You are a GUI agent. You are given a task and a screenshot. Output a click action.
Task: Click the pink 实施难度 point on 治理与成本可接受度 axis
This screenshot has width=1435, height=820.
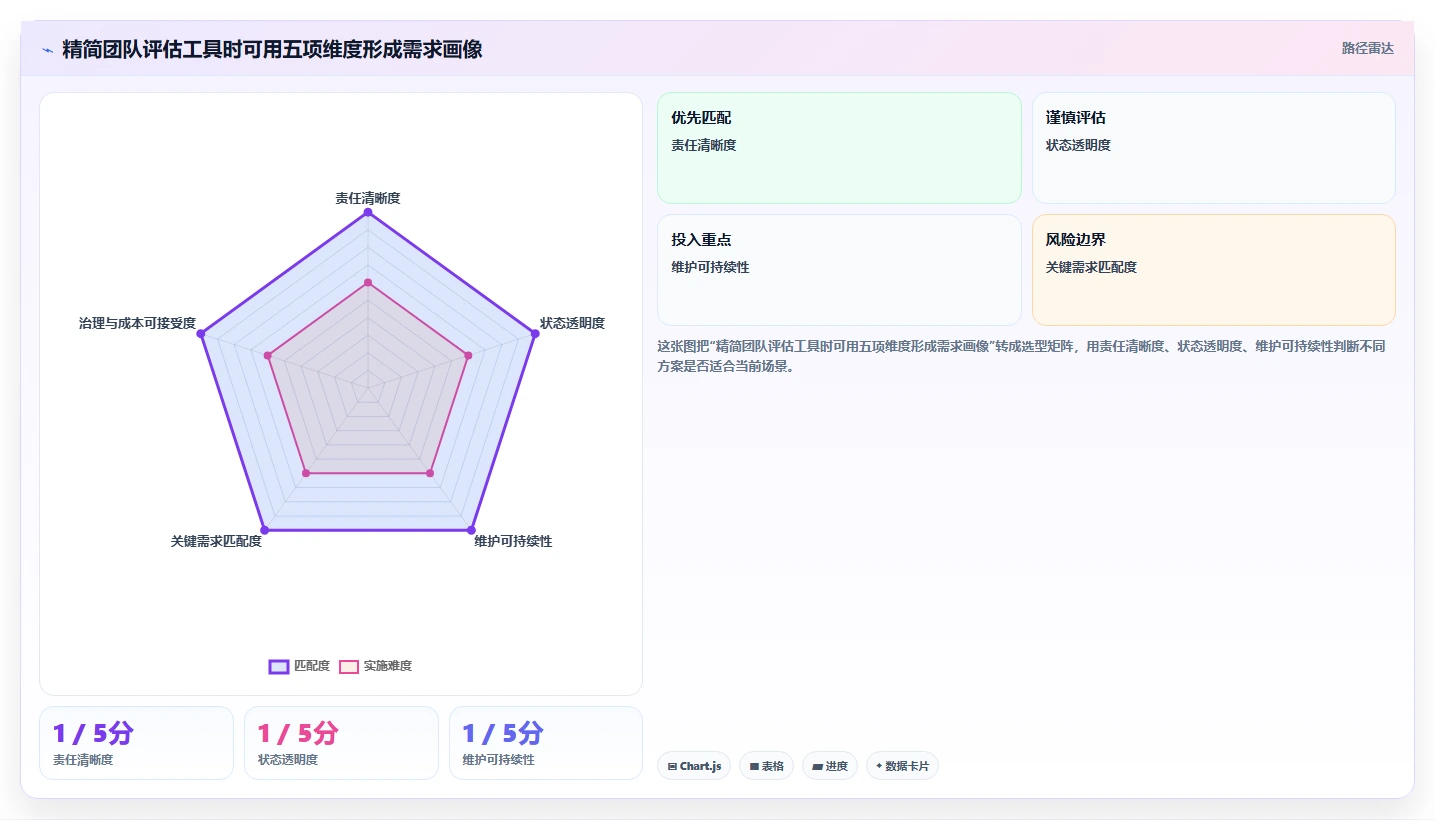268,355
